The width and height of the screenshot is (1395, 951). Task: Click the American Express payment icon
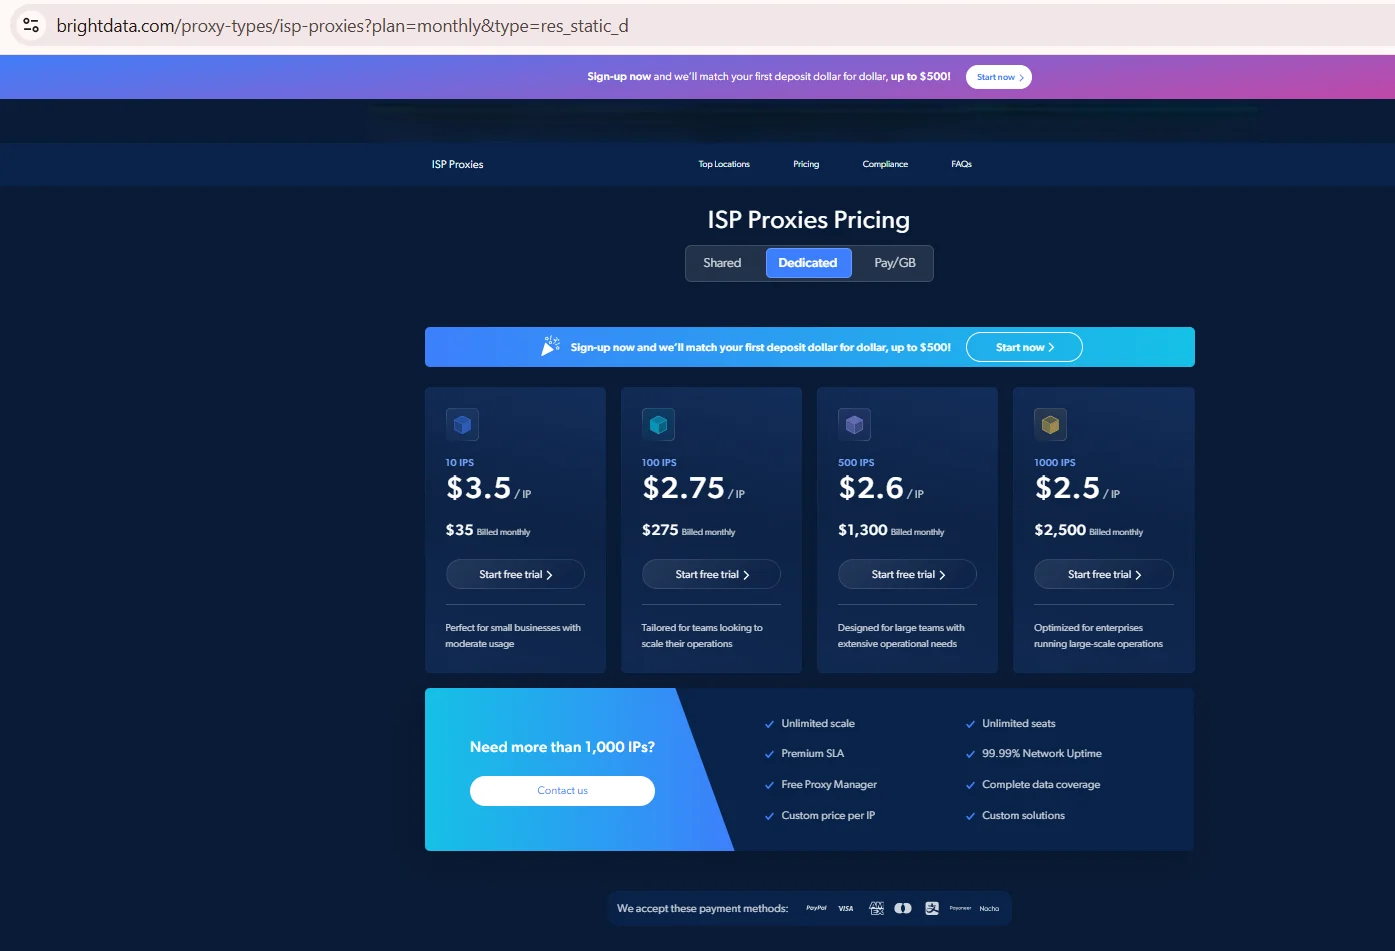876,908
